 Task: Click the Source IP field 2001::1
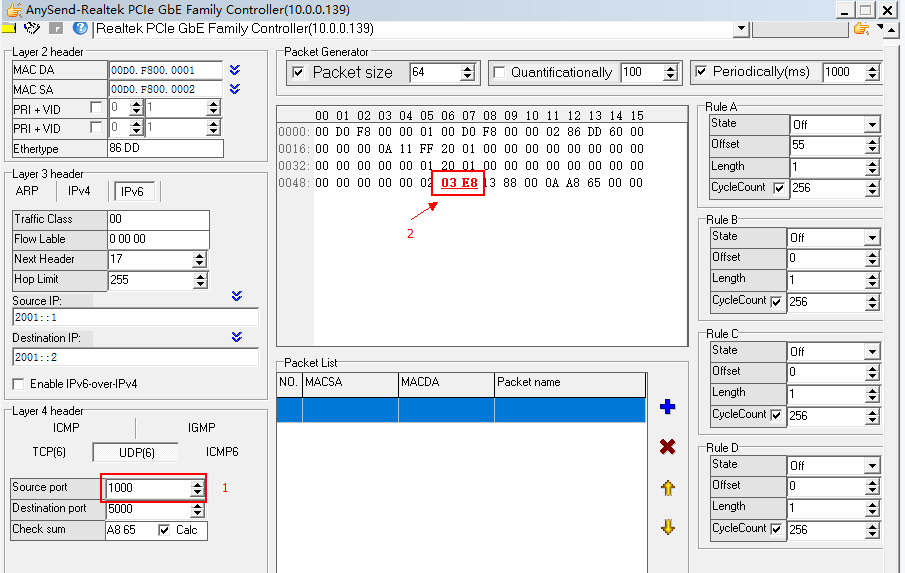click(x=136, y=317)
